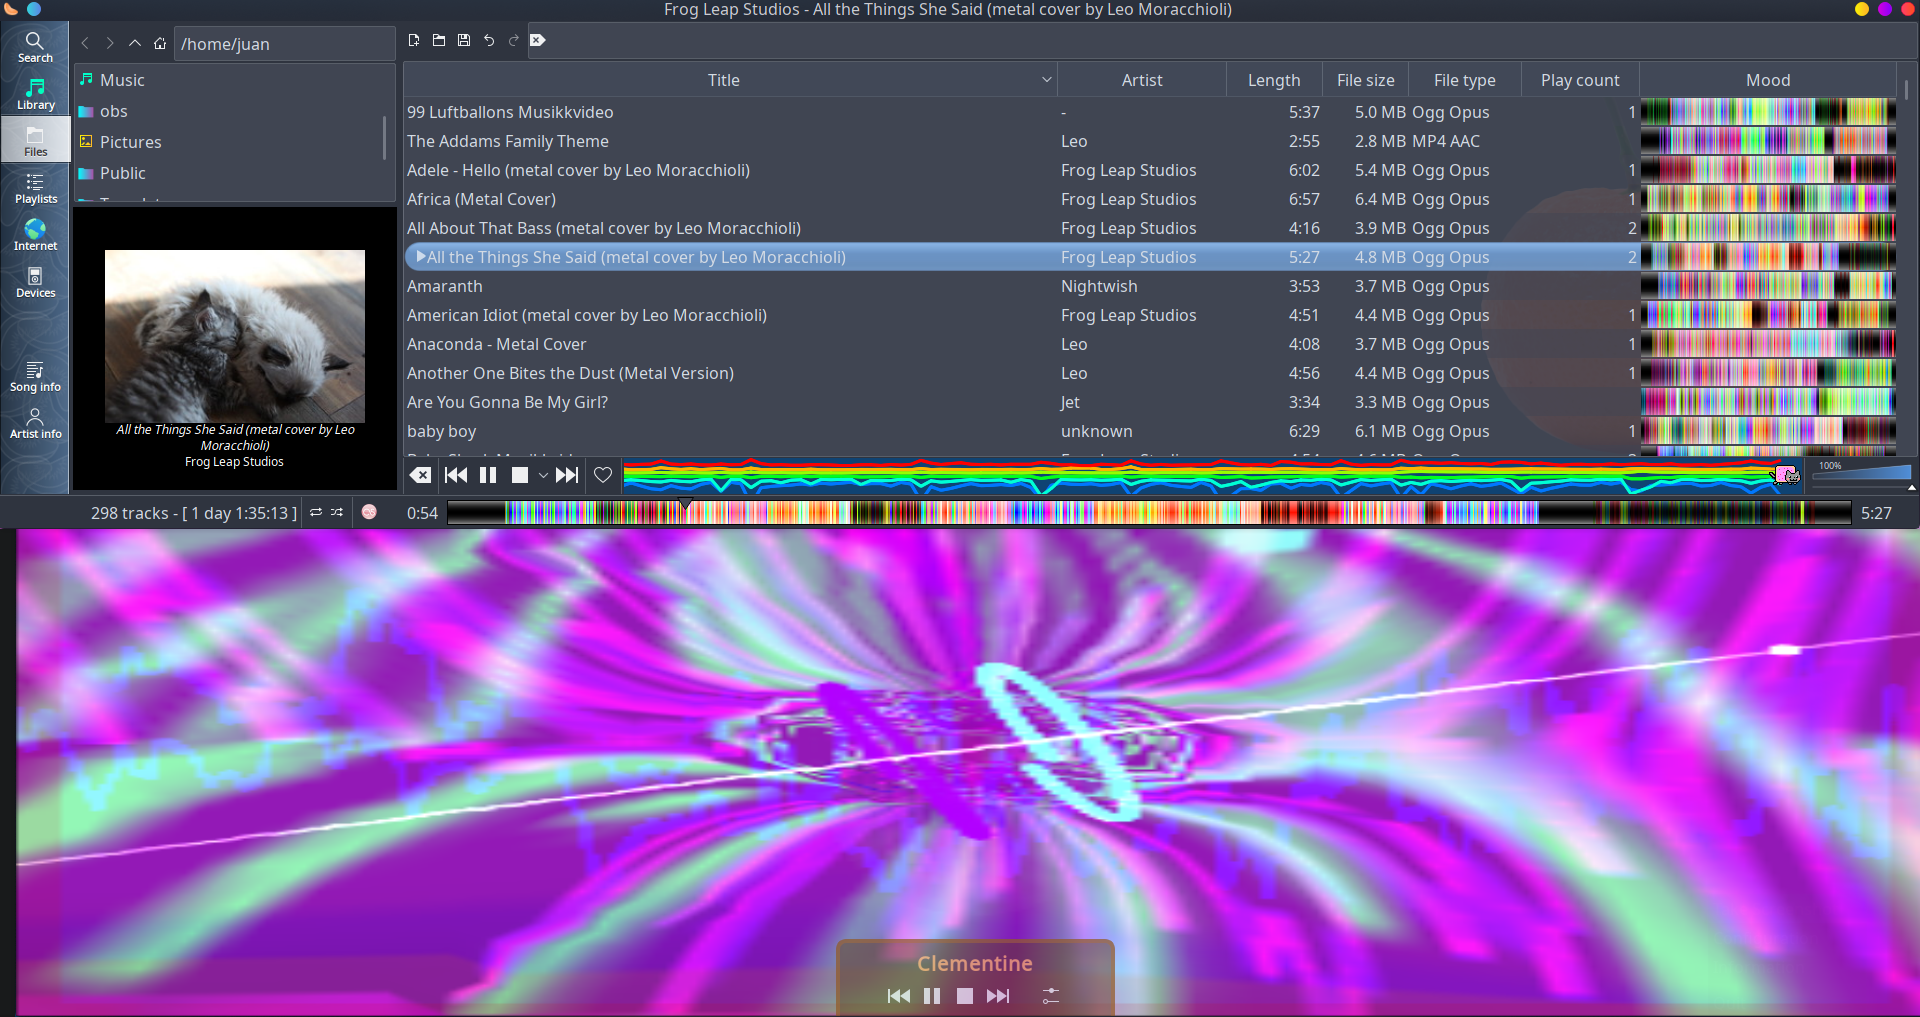
Task: Skip to next track
Action: point(567,475)
